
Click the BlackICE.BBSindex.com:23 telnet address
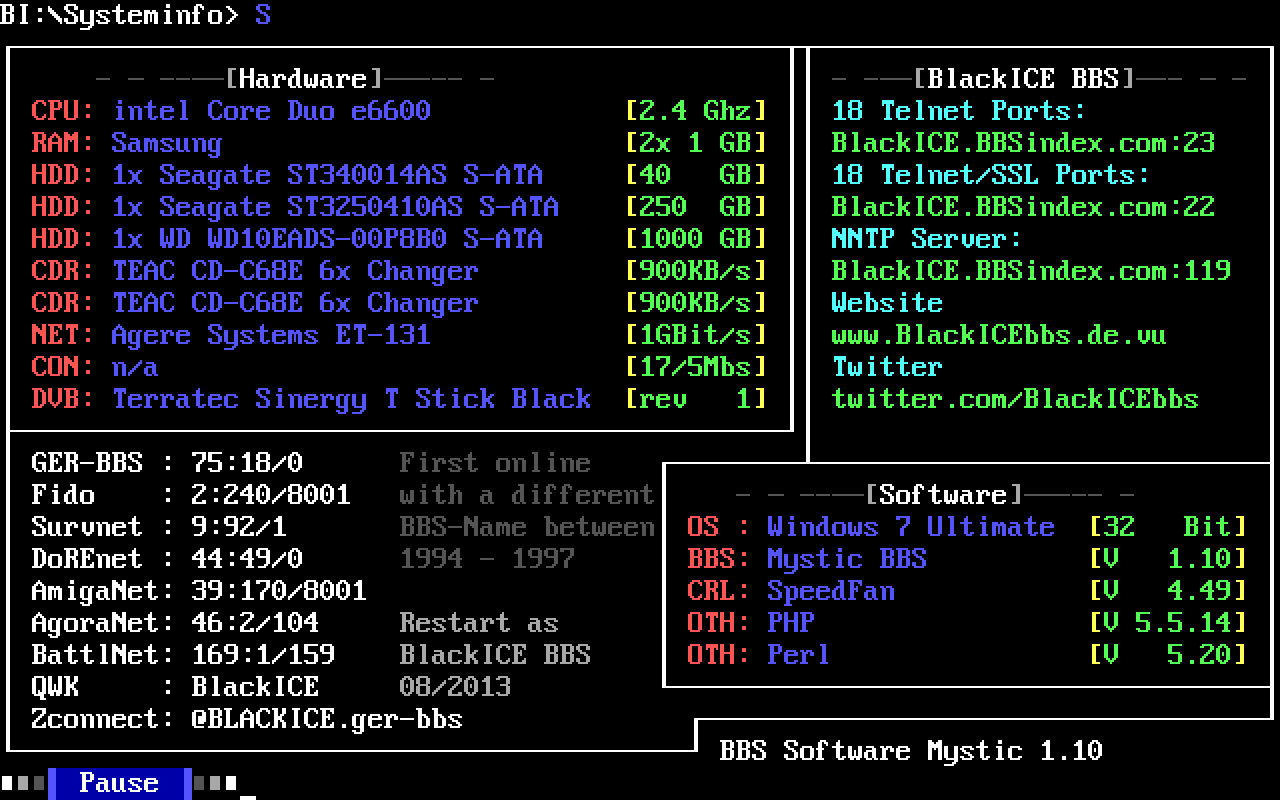(1022, 143)
